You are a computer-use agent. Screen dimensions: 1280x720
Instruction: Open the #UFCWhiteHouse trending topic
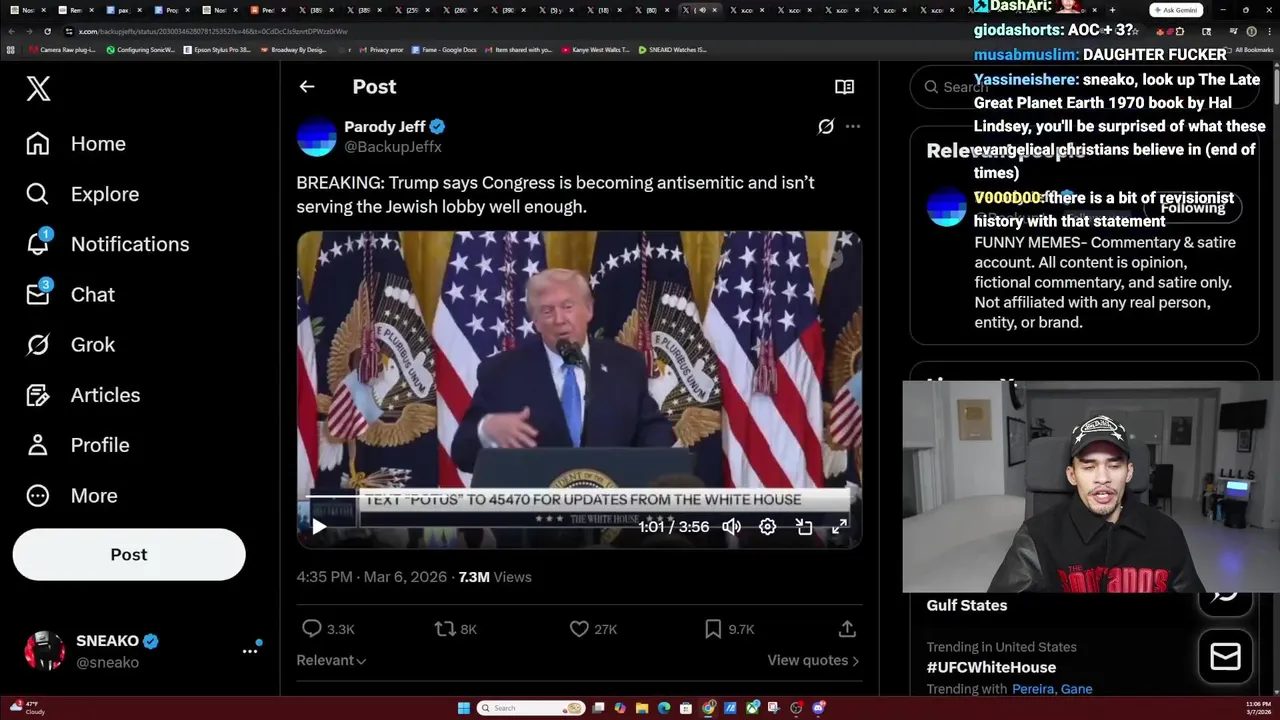(x=991, y=667)
